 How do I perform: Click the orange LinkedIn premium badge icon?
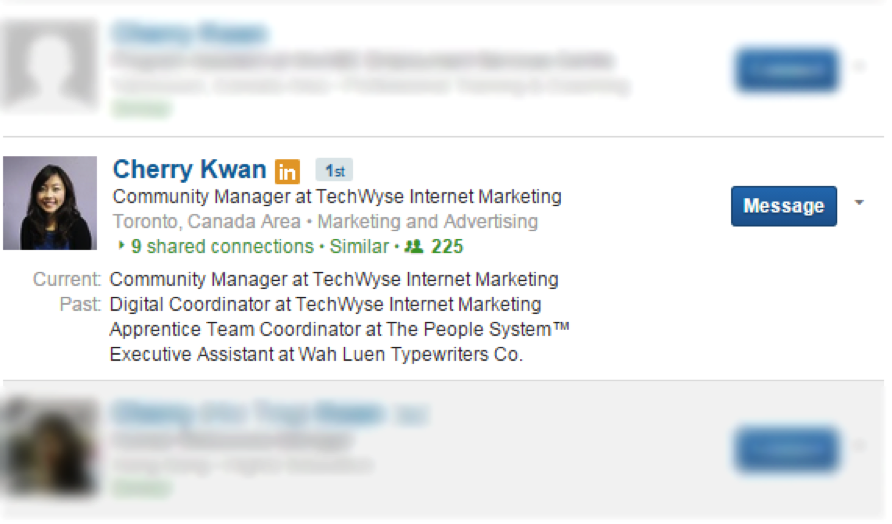pyautogui.click(x=288, y=171)
